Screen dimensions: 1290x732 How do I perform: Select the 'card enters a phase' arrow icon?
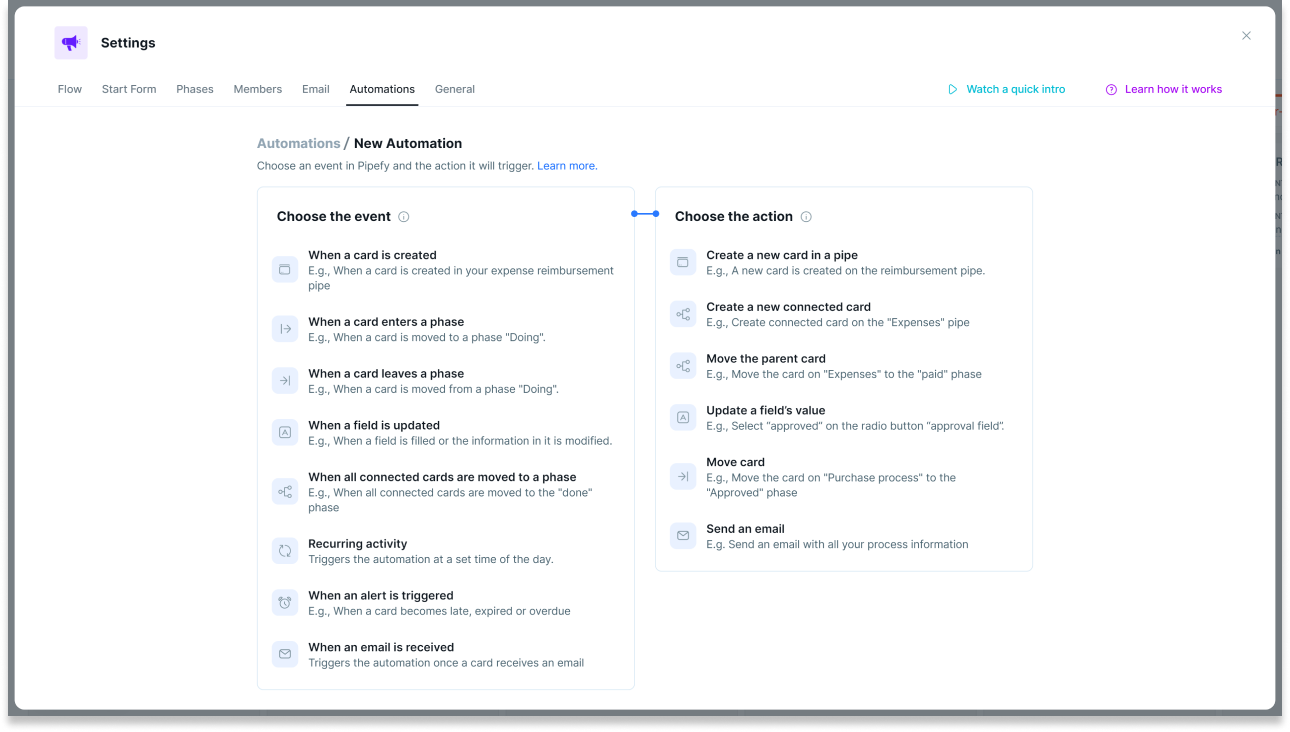click(285, 329)
